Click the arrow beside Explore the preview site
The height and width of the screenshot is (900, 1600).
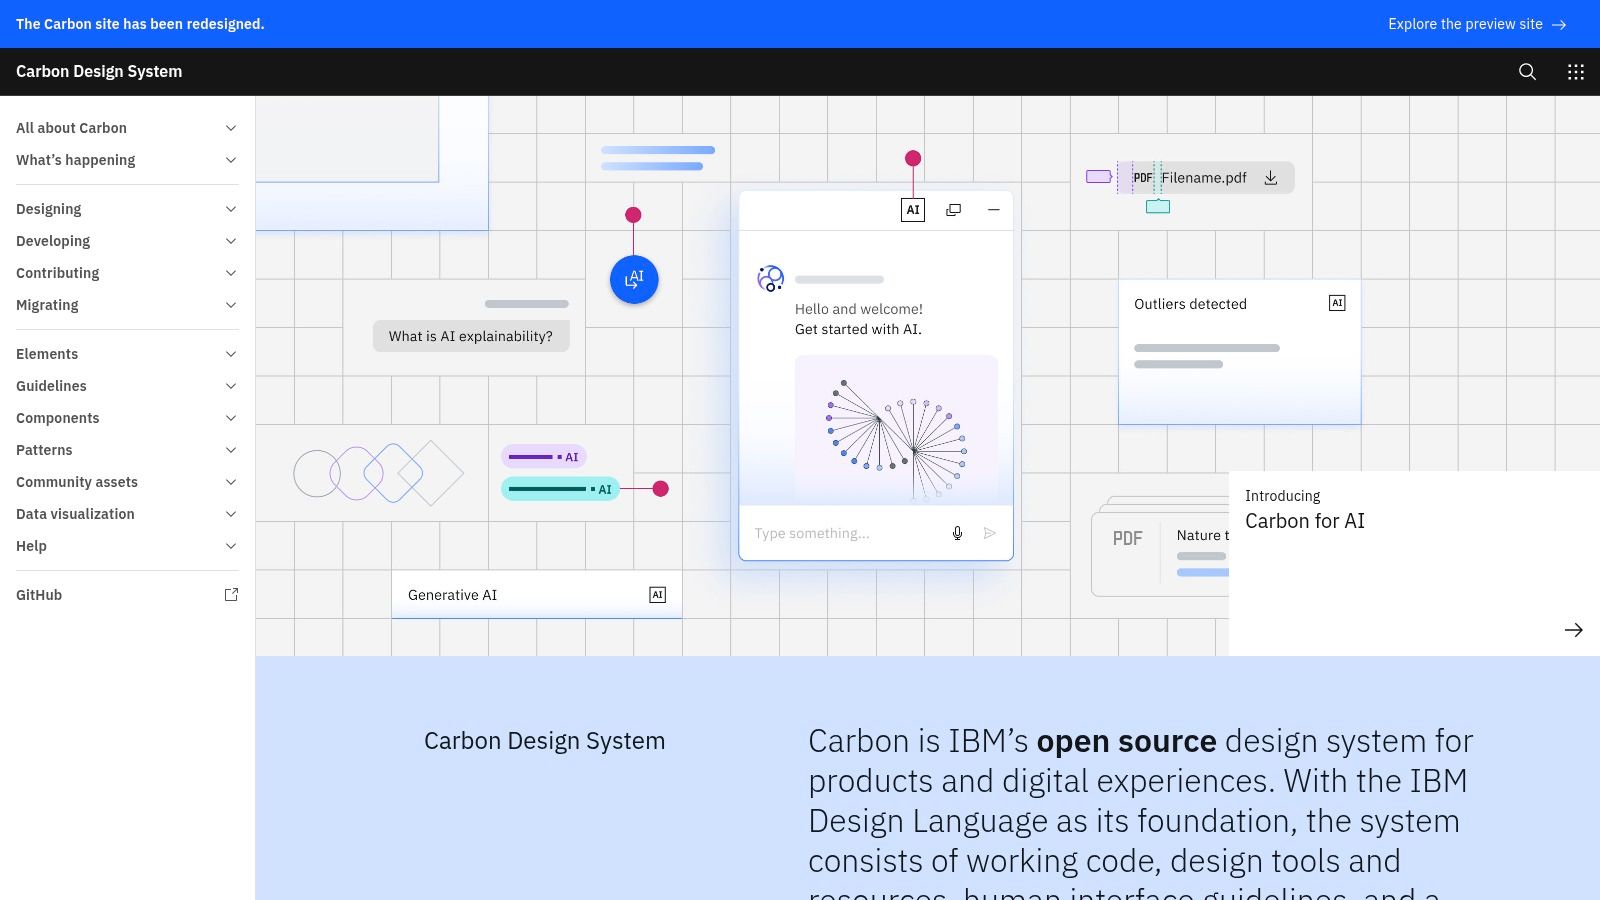[1559, 24]
